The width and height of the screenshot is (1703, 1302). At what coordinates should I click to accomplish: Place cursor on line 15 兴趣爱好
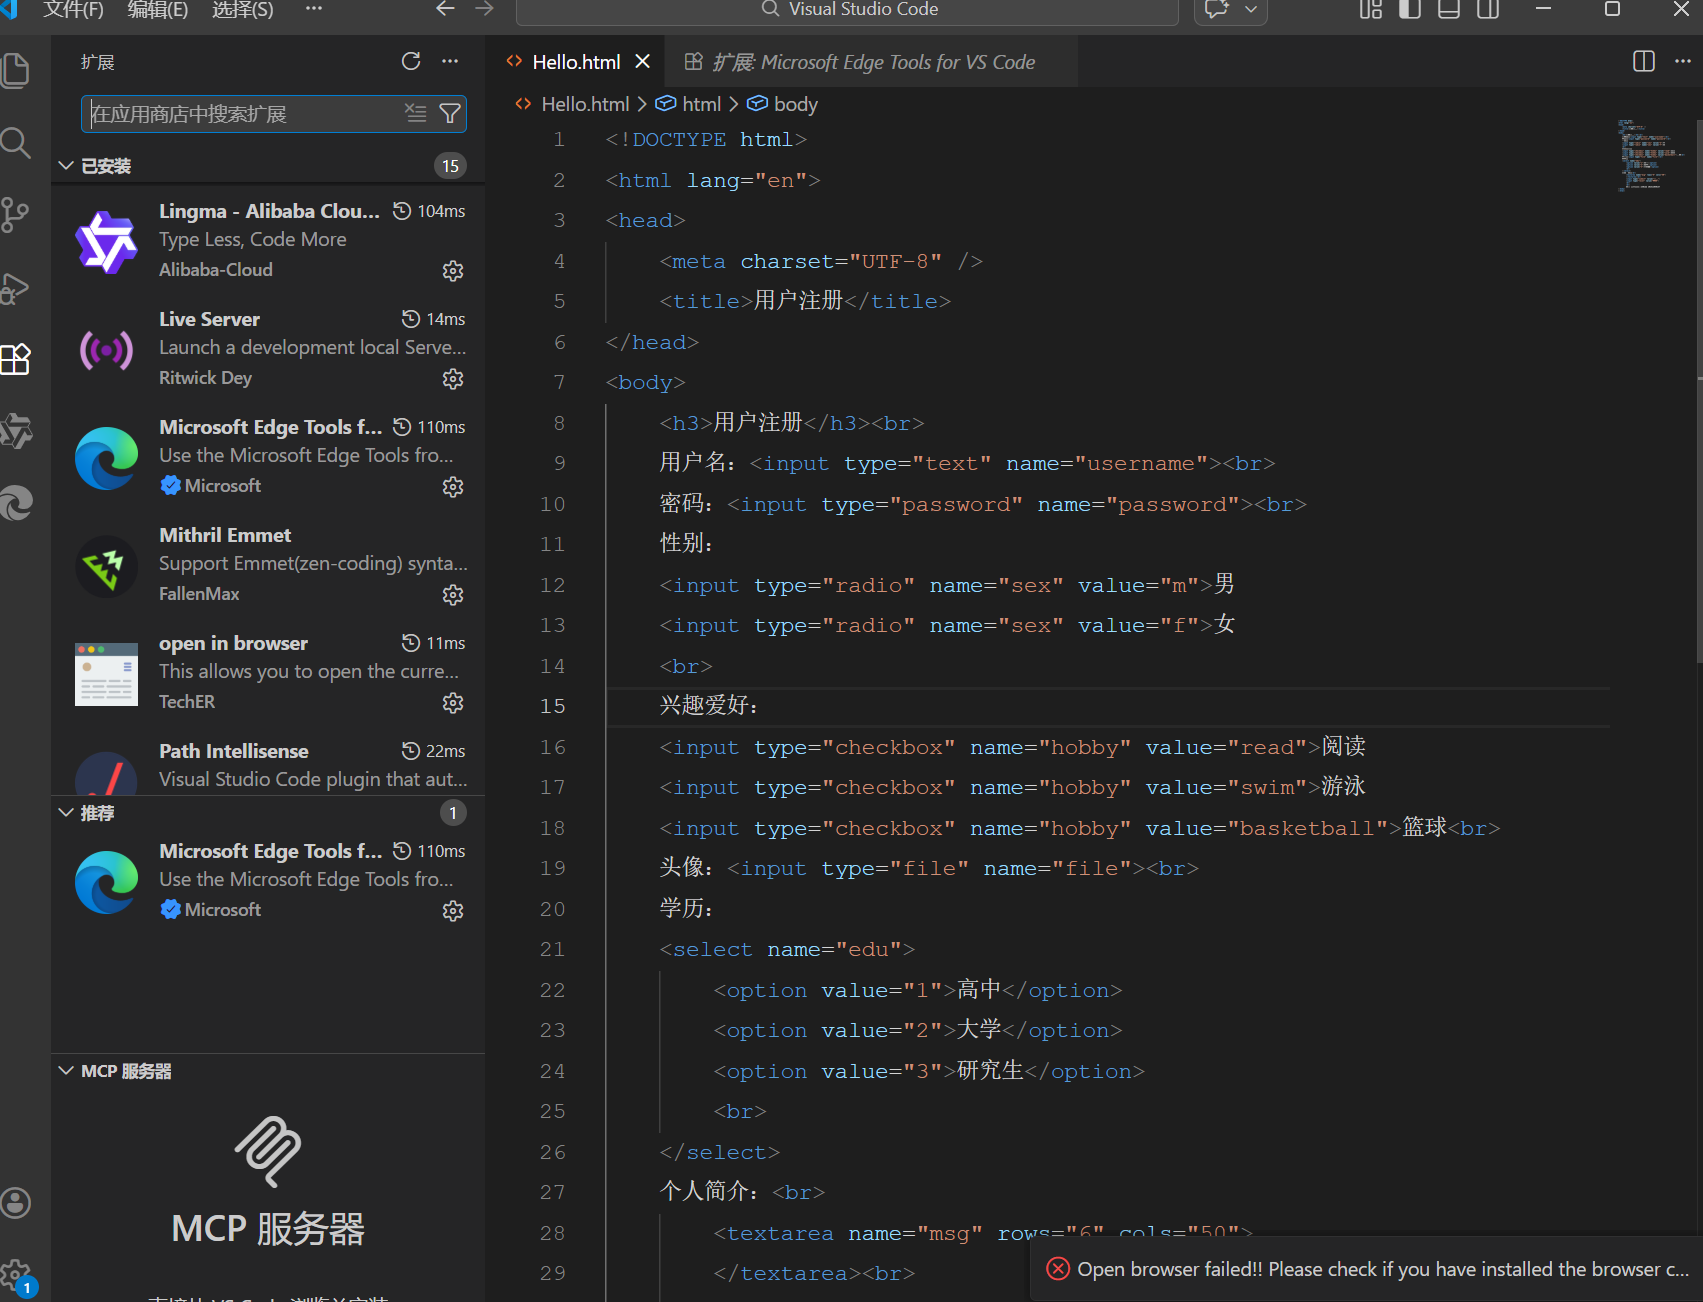pos(709,706)
